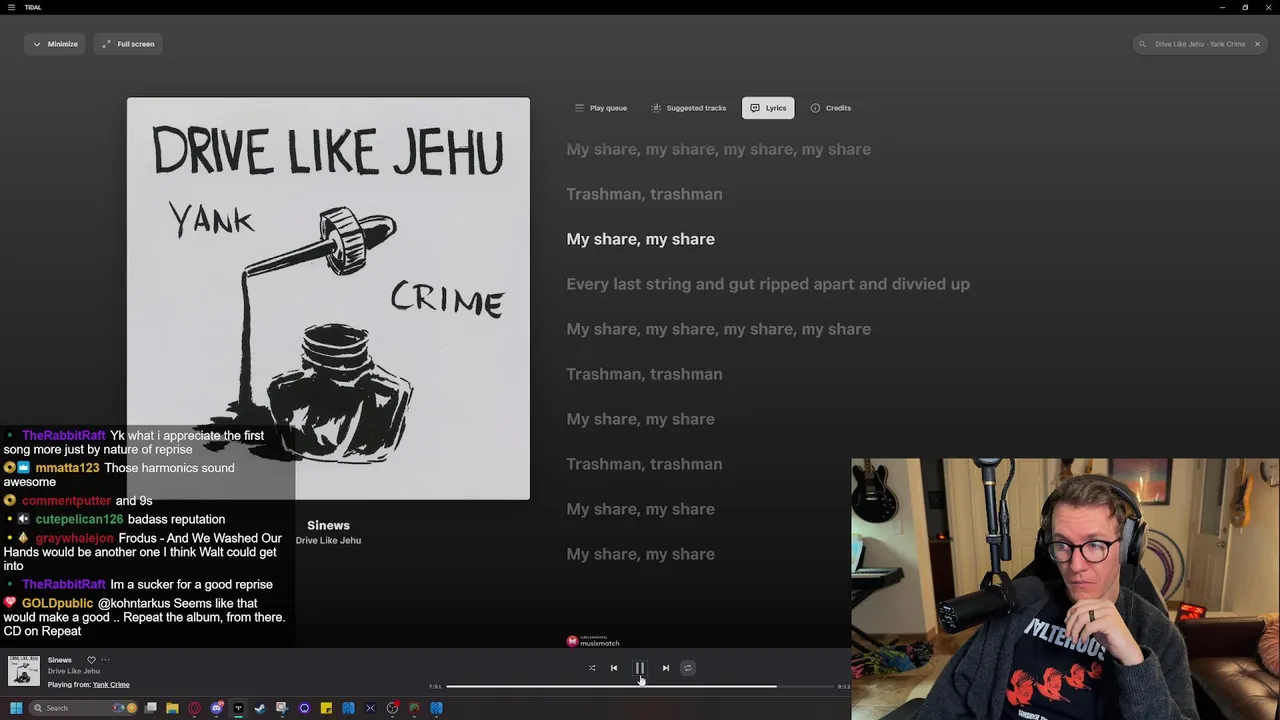Click the large Yank Crime album cover
1280x720 pixels.
click(x=328, y=298)
